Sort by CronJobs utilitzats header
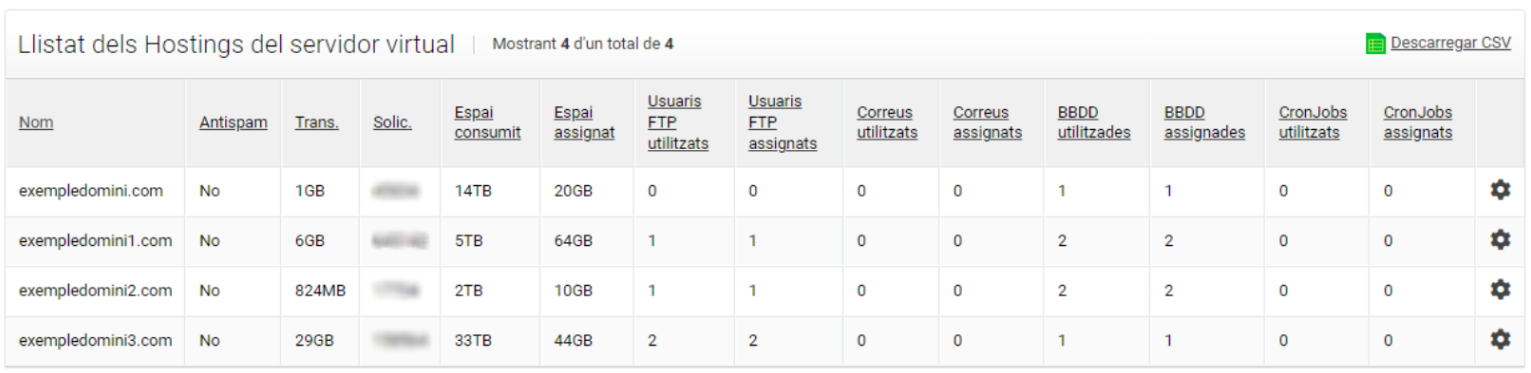The height and width of the screenshot is (373, 1531). (1312, 122)
